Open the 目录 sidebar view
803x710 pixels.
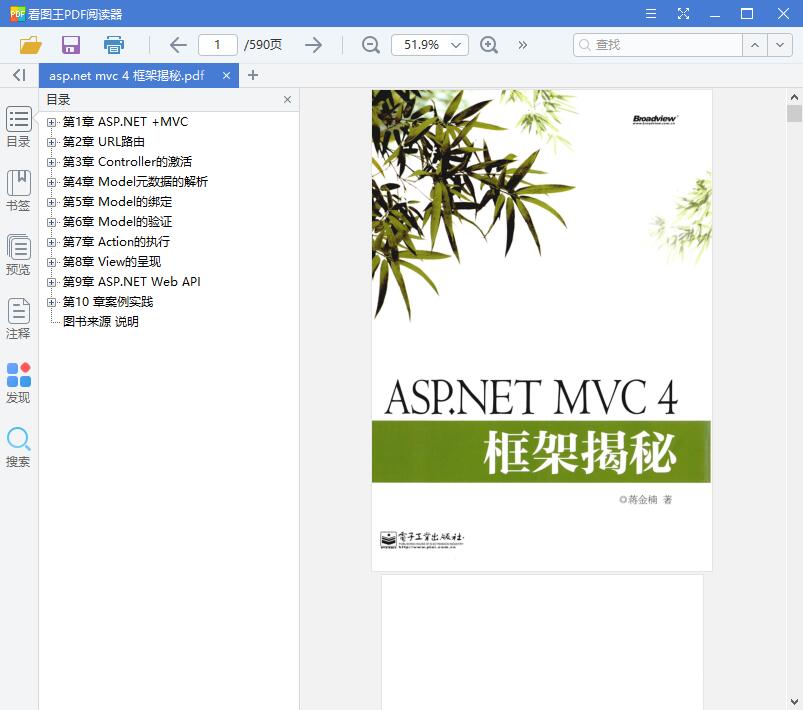[x=18, y=127]
